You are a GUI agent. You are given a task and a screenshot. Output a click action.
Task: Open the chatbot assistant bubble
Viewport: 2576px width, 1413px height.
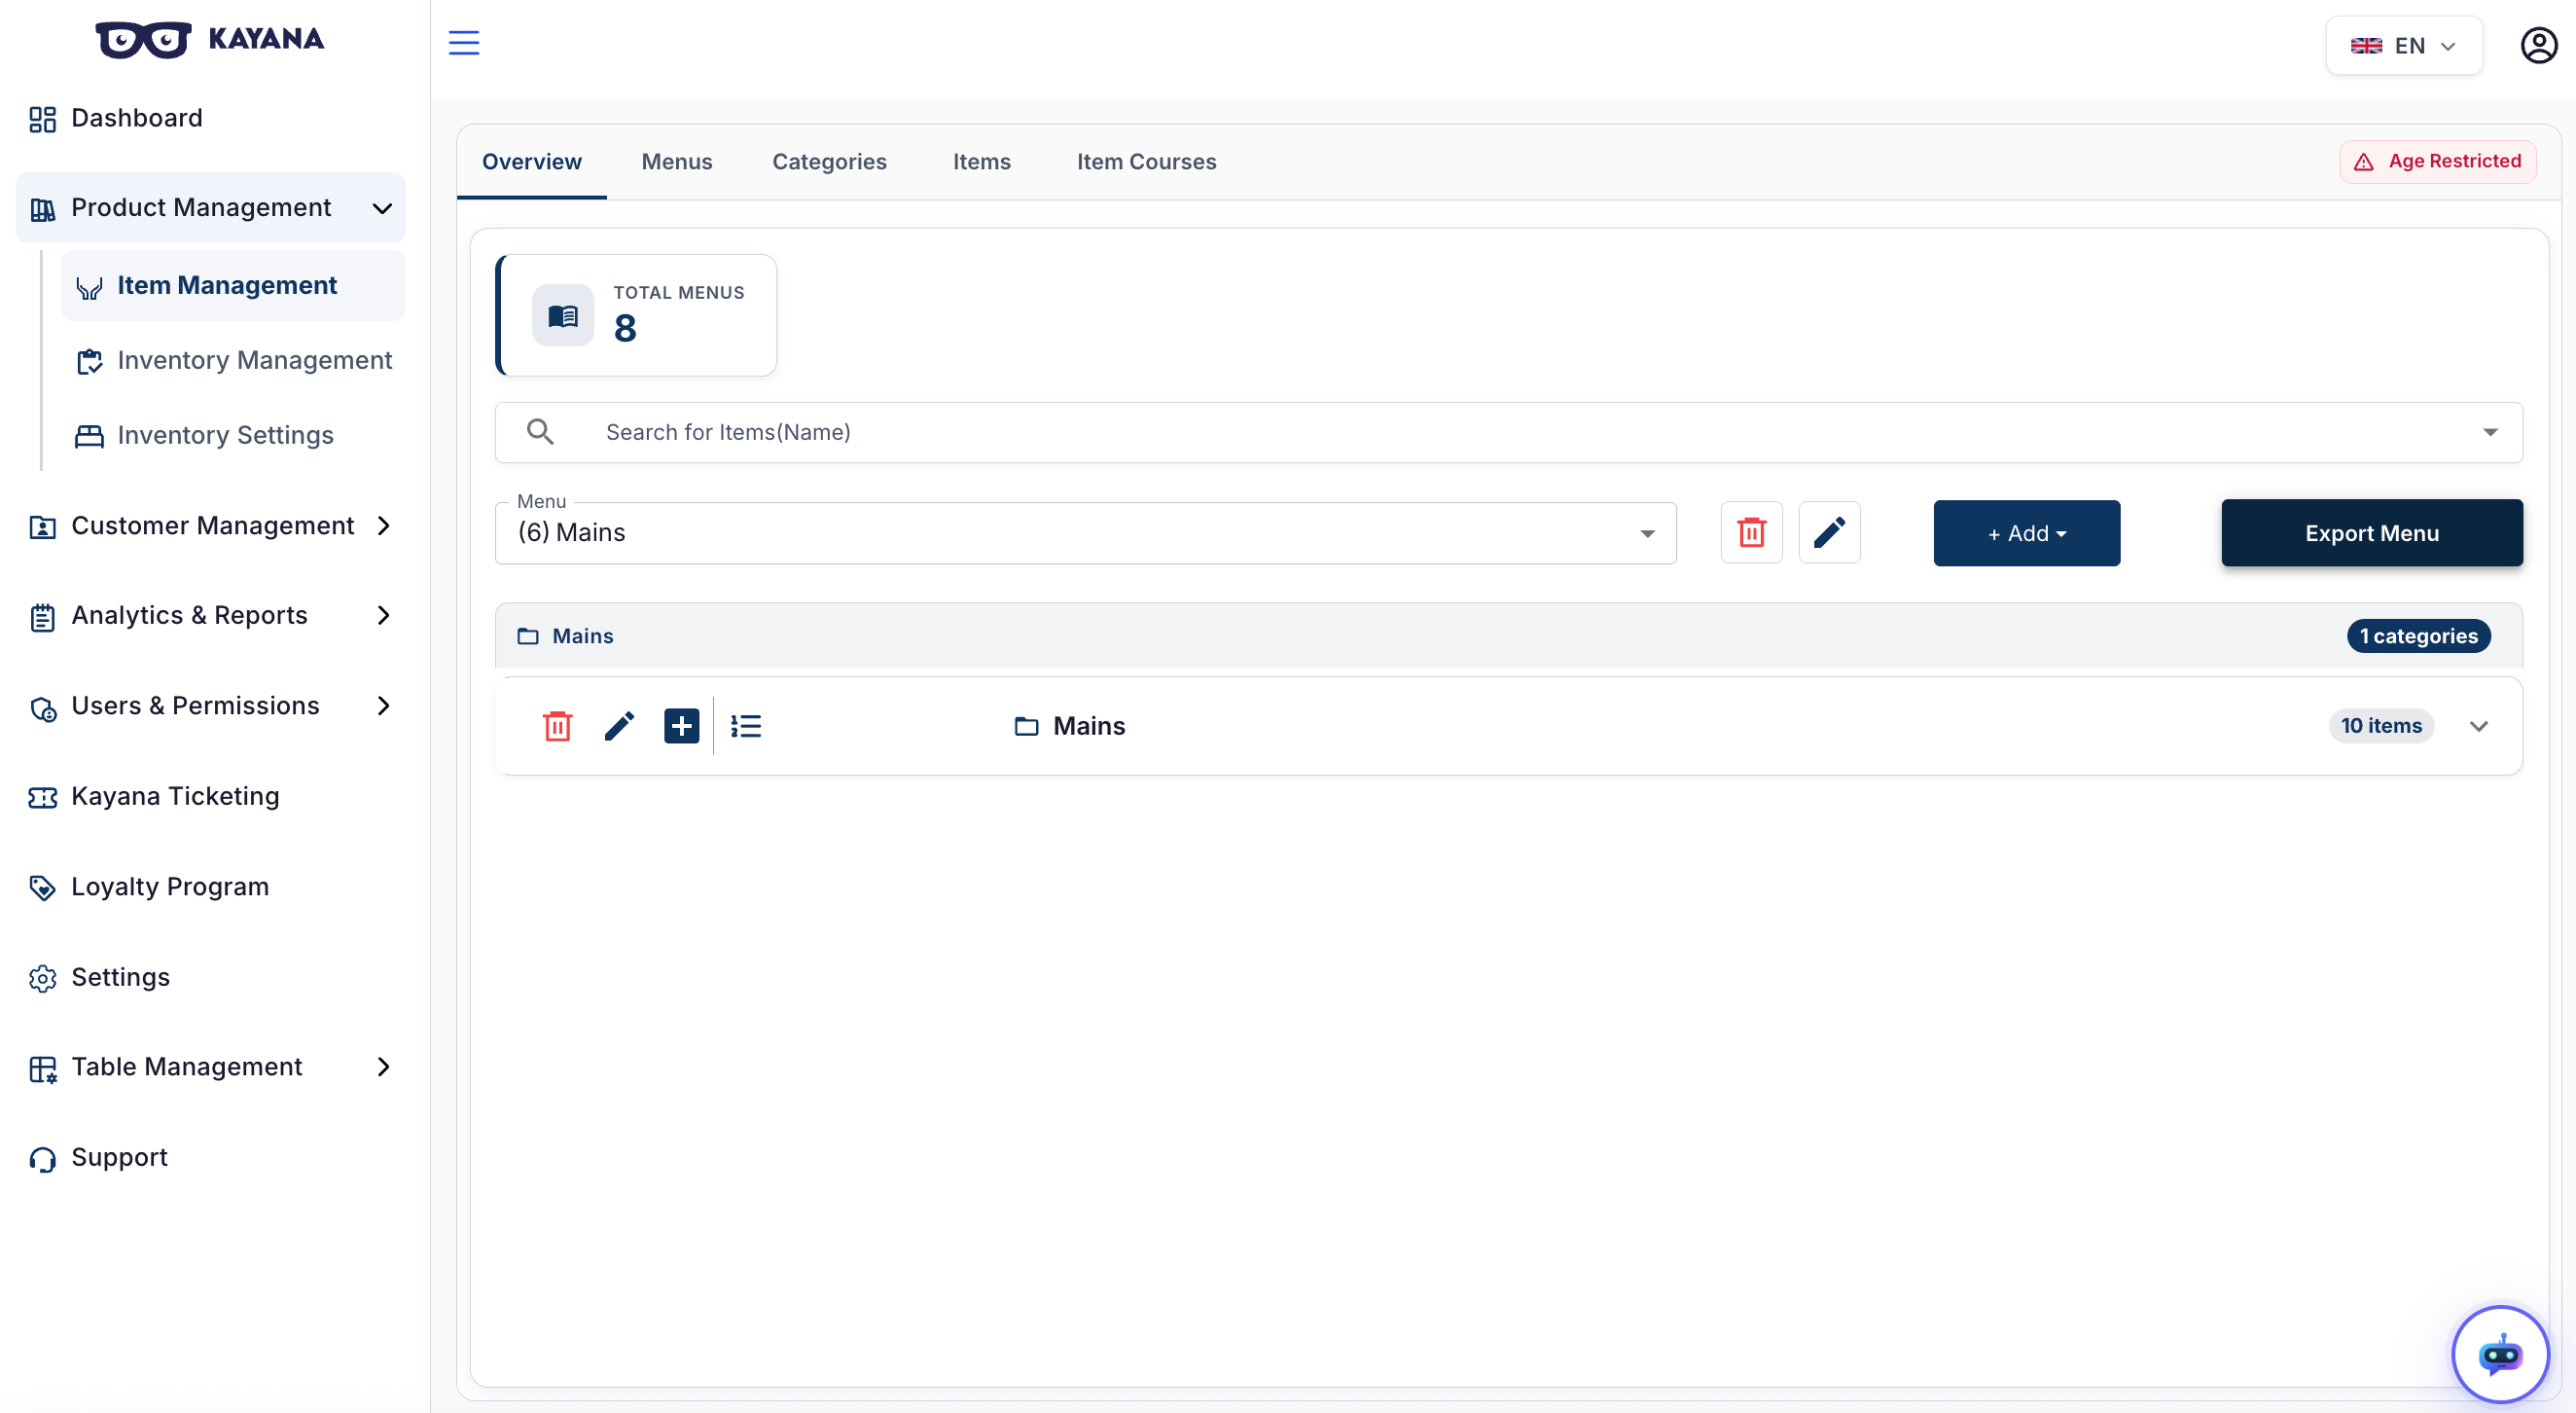(2499, 1355)
